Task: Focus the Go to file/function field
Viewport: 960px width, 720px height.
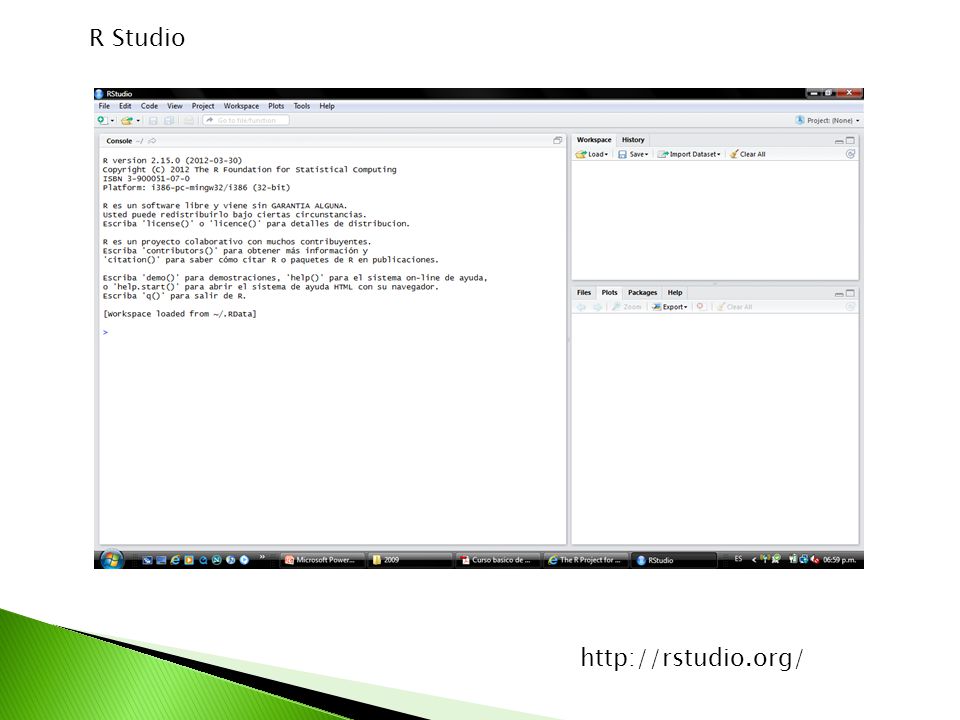Action: coord(246,121)
